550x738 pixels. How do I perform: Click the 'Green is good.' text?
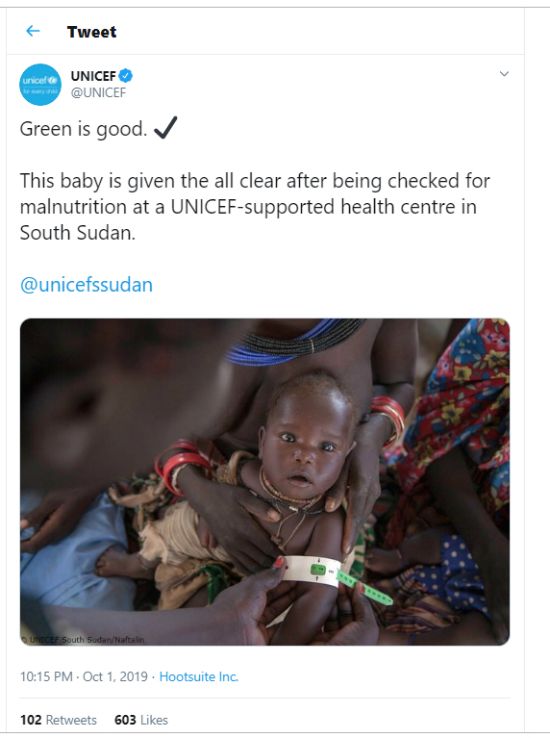[x=84, y=129]
